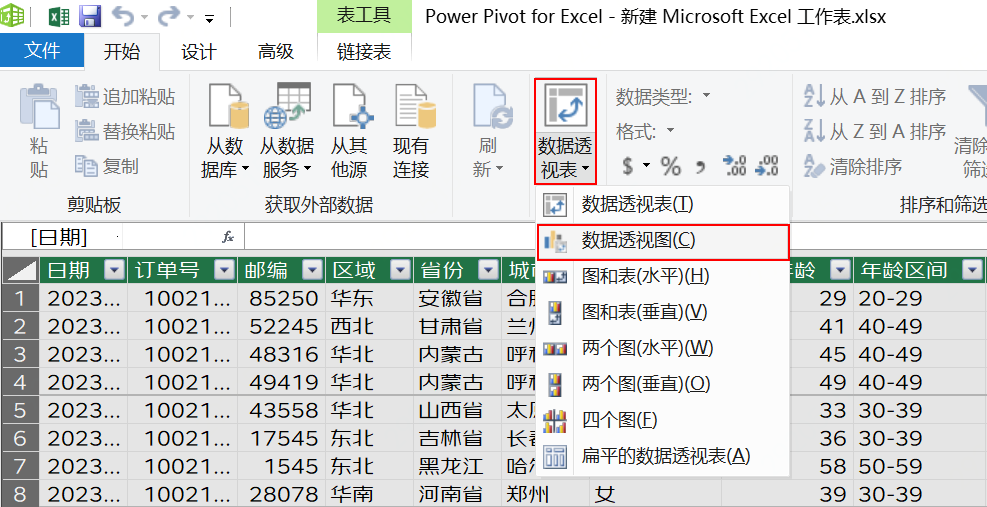Viewport: 987px width, 507px height.
Task: Click 追加粘贴 append paste
Action: (x=125, y=97)
